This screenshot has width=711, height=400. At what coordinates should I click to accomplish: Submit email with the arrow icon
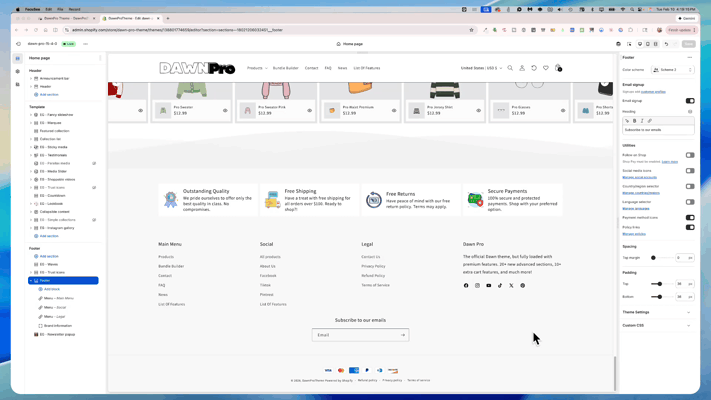(403, 335)
